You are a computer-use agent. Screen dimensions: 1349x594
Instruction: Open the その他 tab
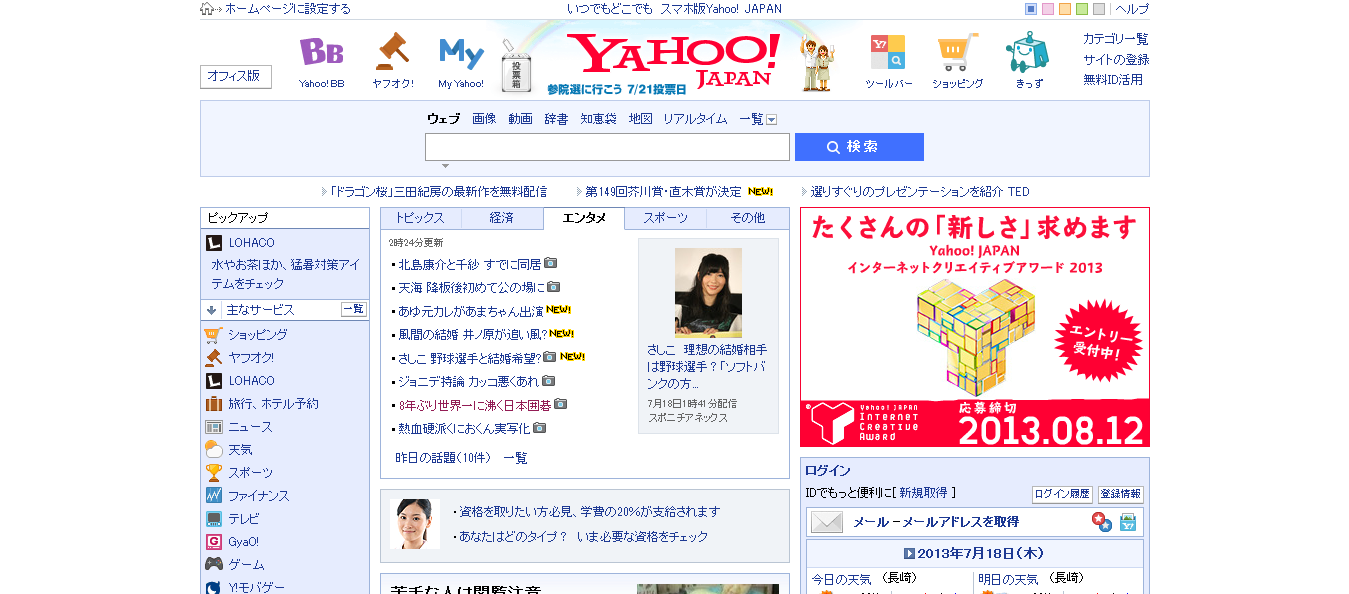click(747, 218)
